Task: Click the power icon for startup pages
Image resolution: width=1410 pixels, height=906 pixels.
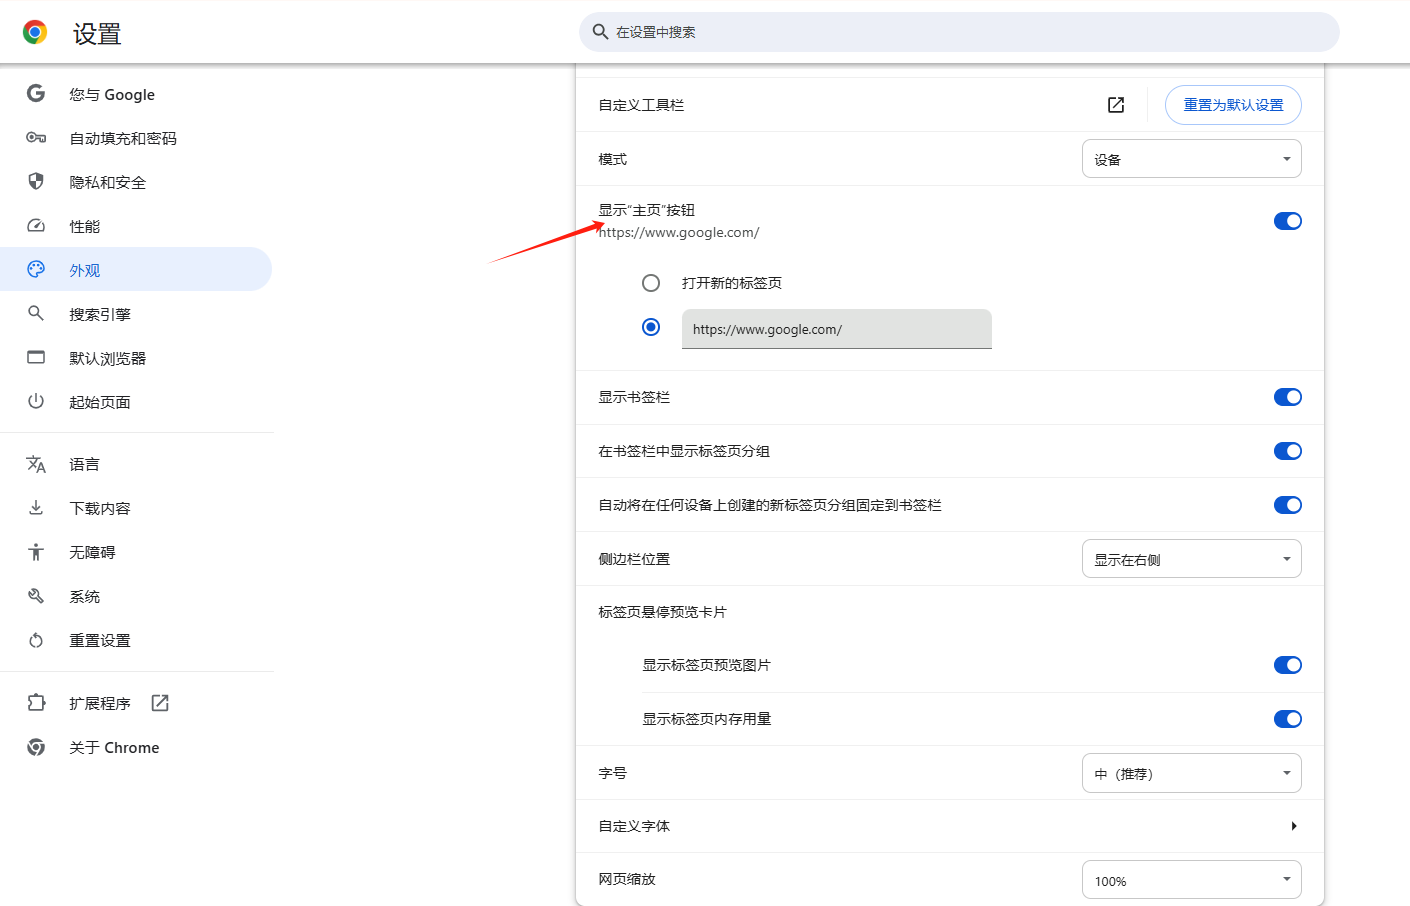Action: 36,402
